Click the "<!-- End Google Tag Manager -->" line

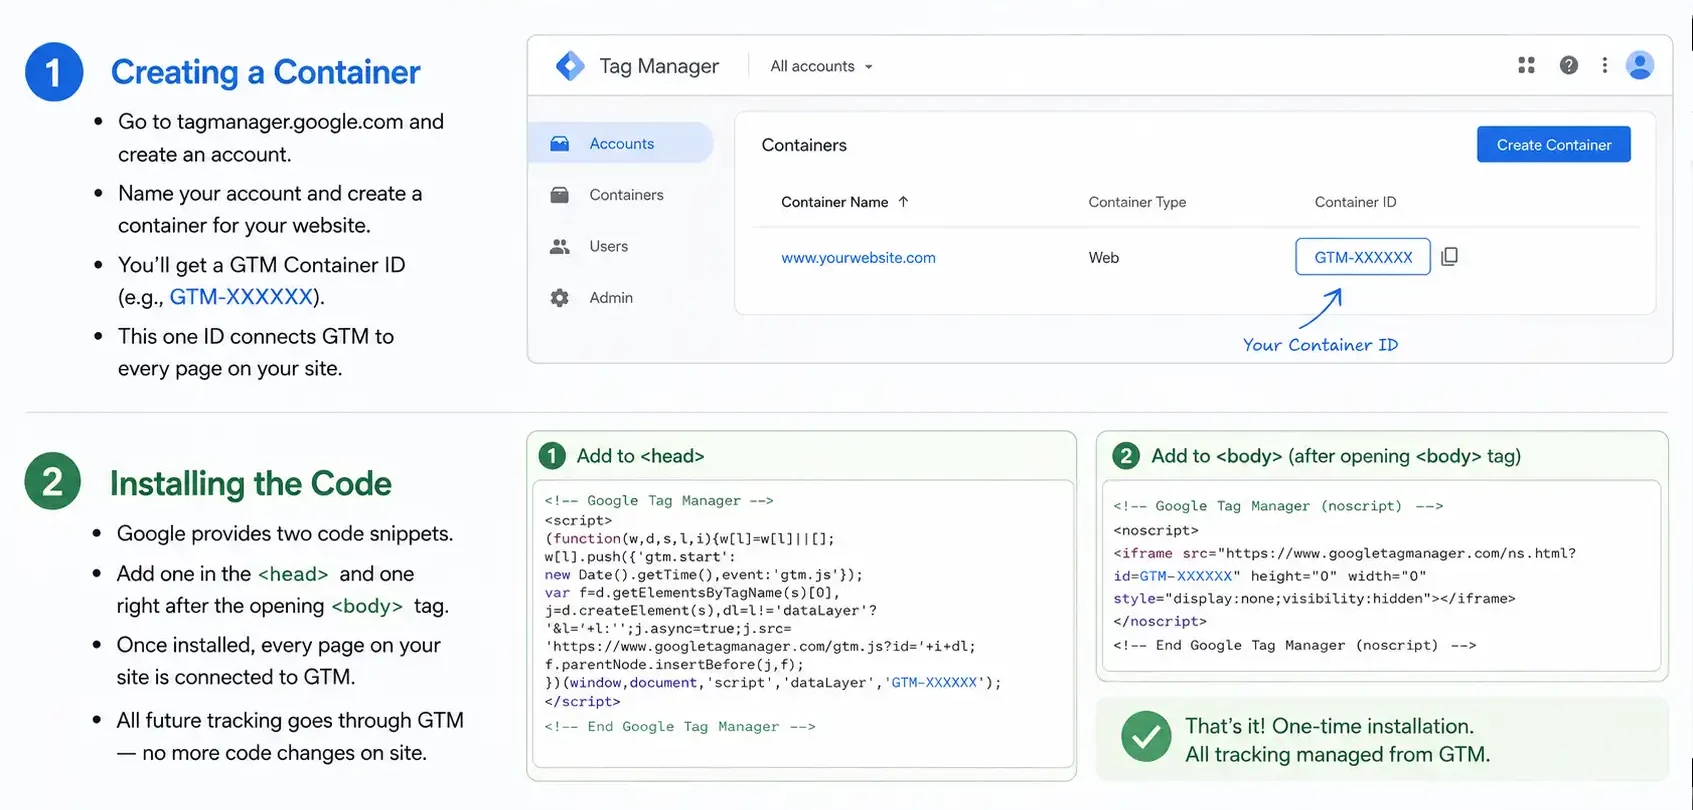click(x=680, y=727)
